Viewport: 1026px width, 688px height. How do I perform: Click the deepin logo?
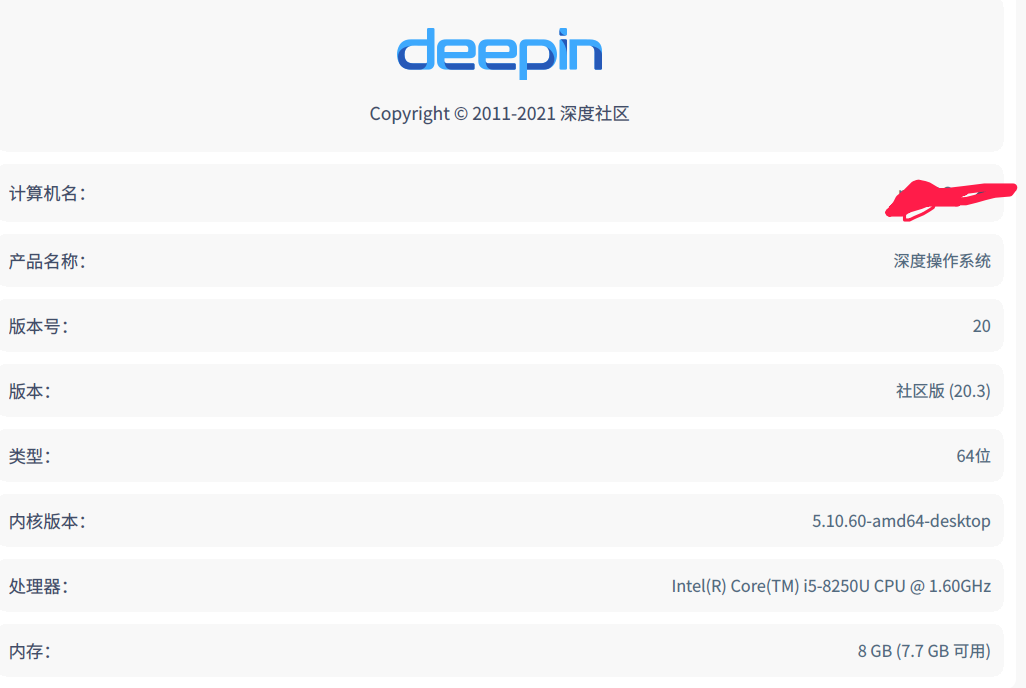click(x=499, y=54)
